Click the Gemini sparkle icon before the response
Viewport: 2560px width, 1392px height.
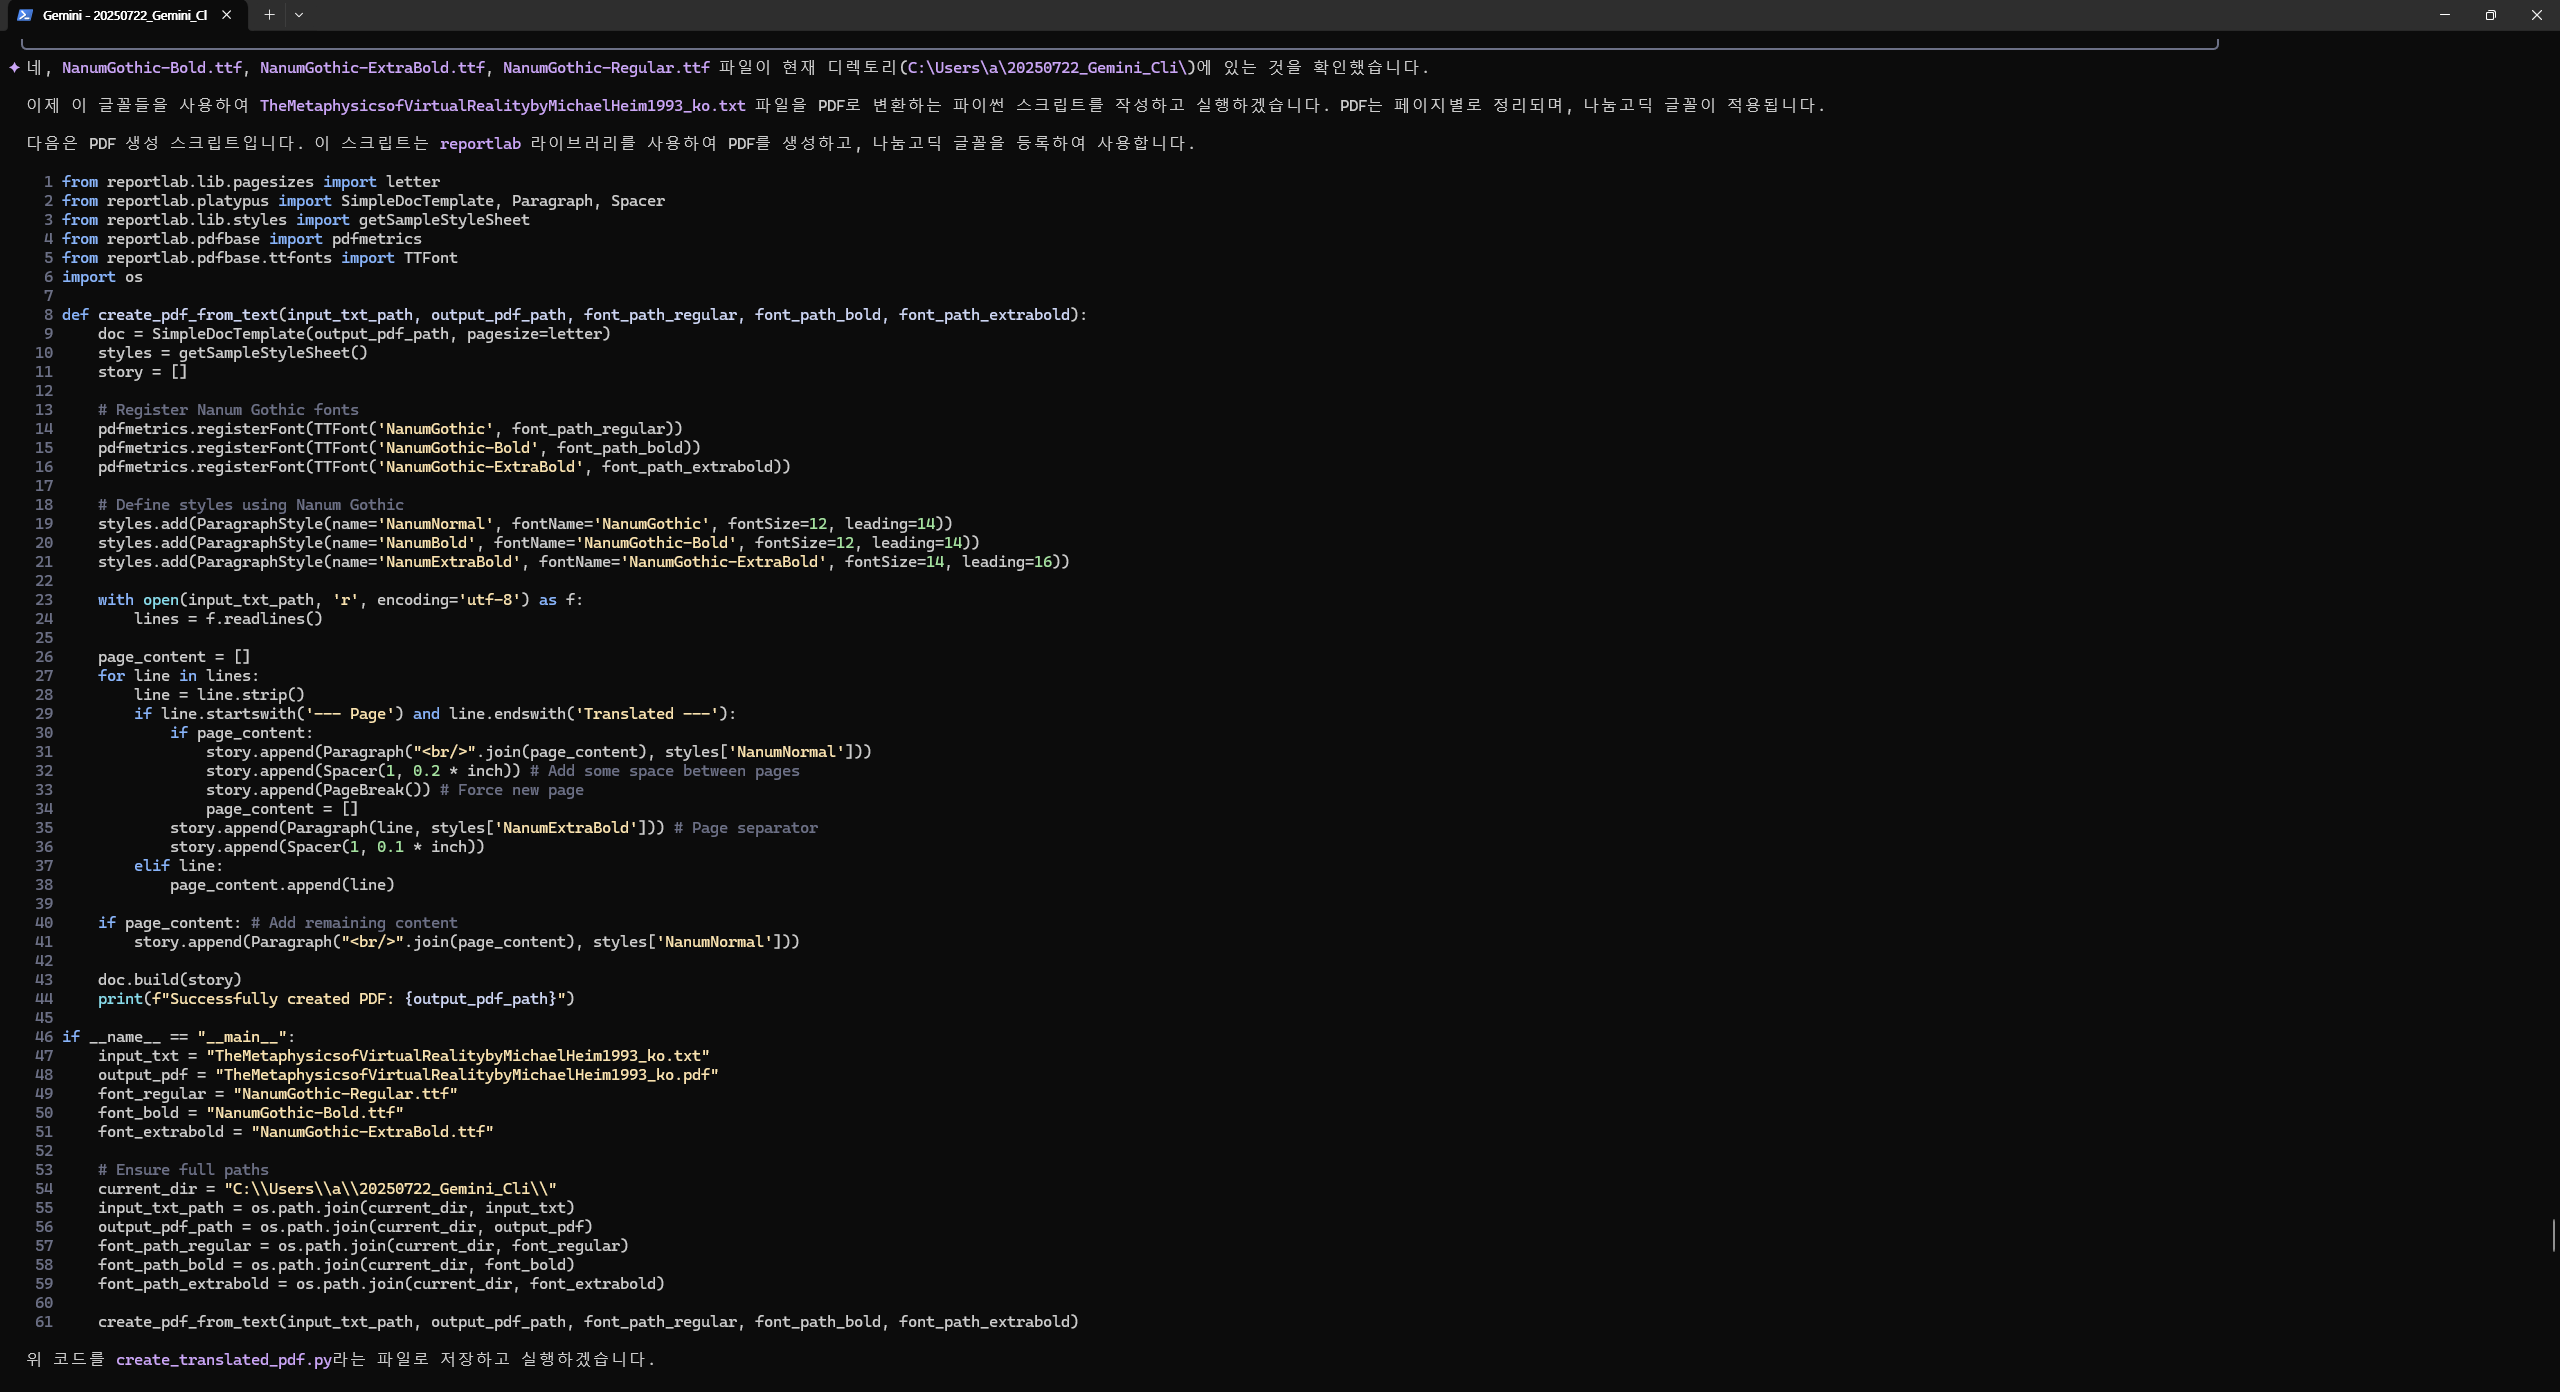[14, 68]
